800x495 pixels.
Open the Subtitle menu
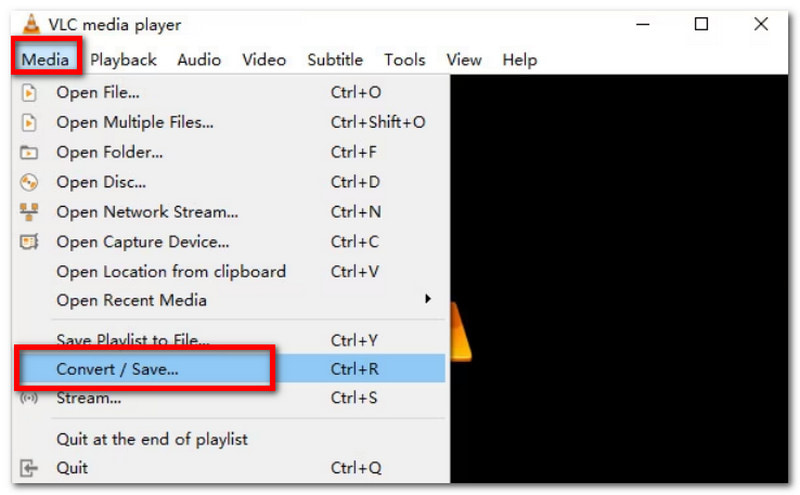click(x=335, y=60)
